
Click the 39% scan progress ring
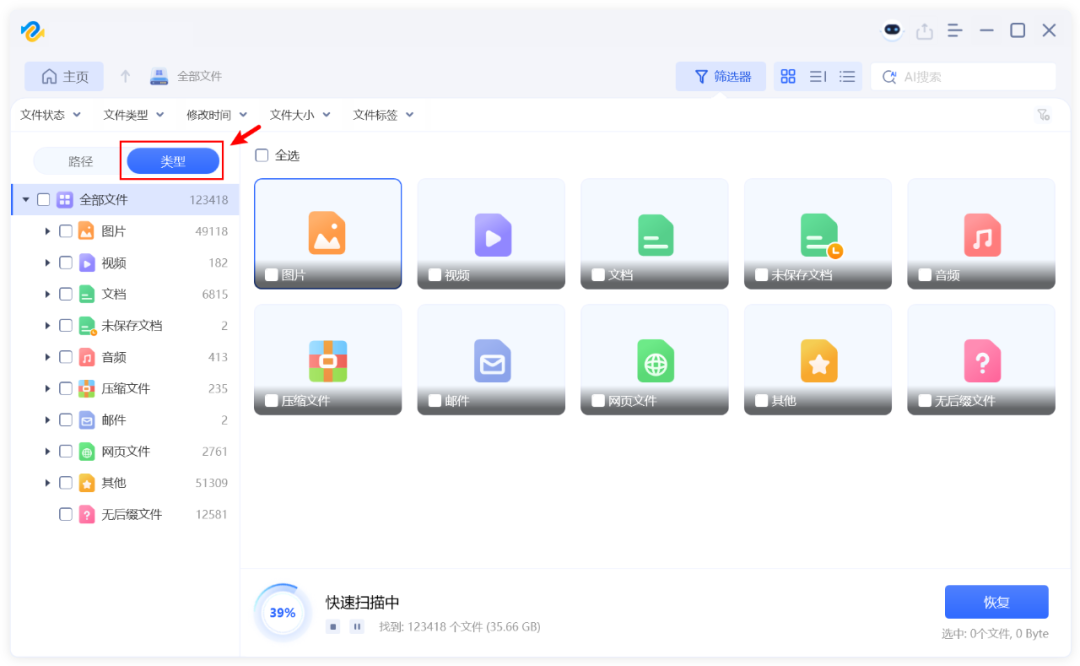click(x=282, y=612)
